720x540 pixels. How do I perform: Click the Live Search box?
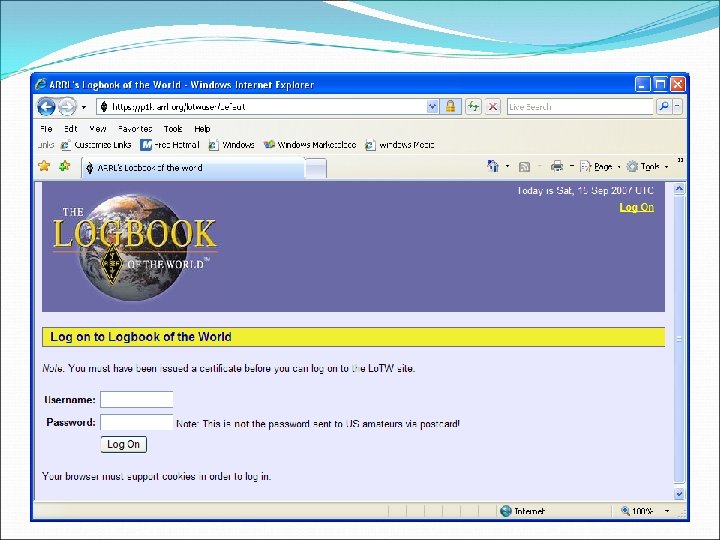[x=580, y=107]
